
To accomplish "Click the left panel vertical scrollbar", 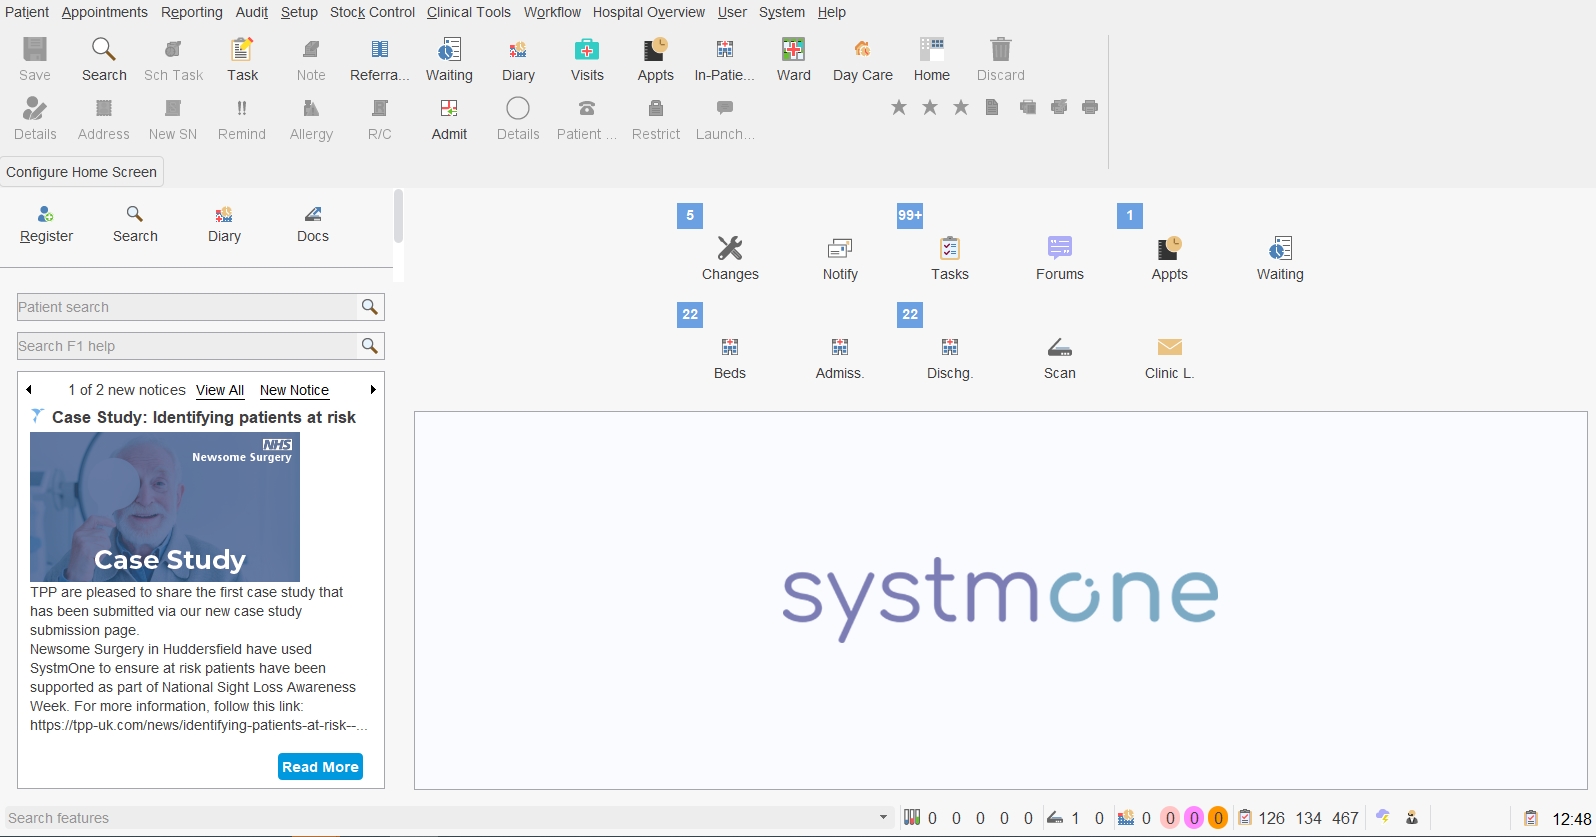I will tap(398, 217).
